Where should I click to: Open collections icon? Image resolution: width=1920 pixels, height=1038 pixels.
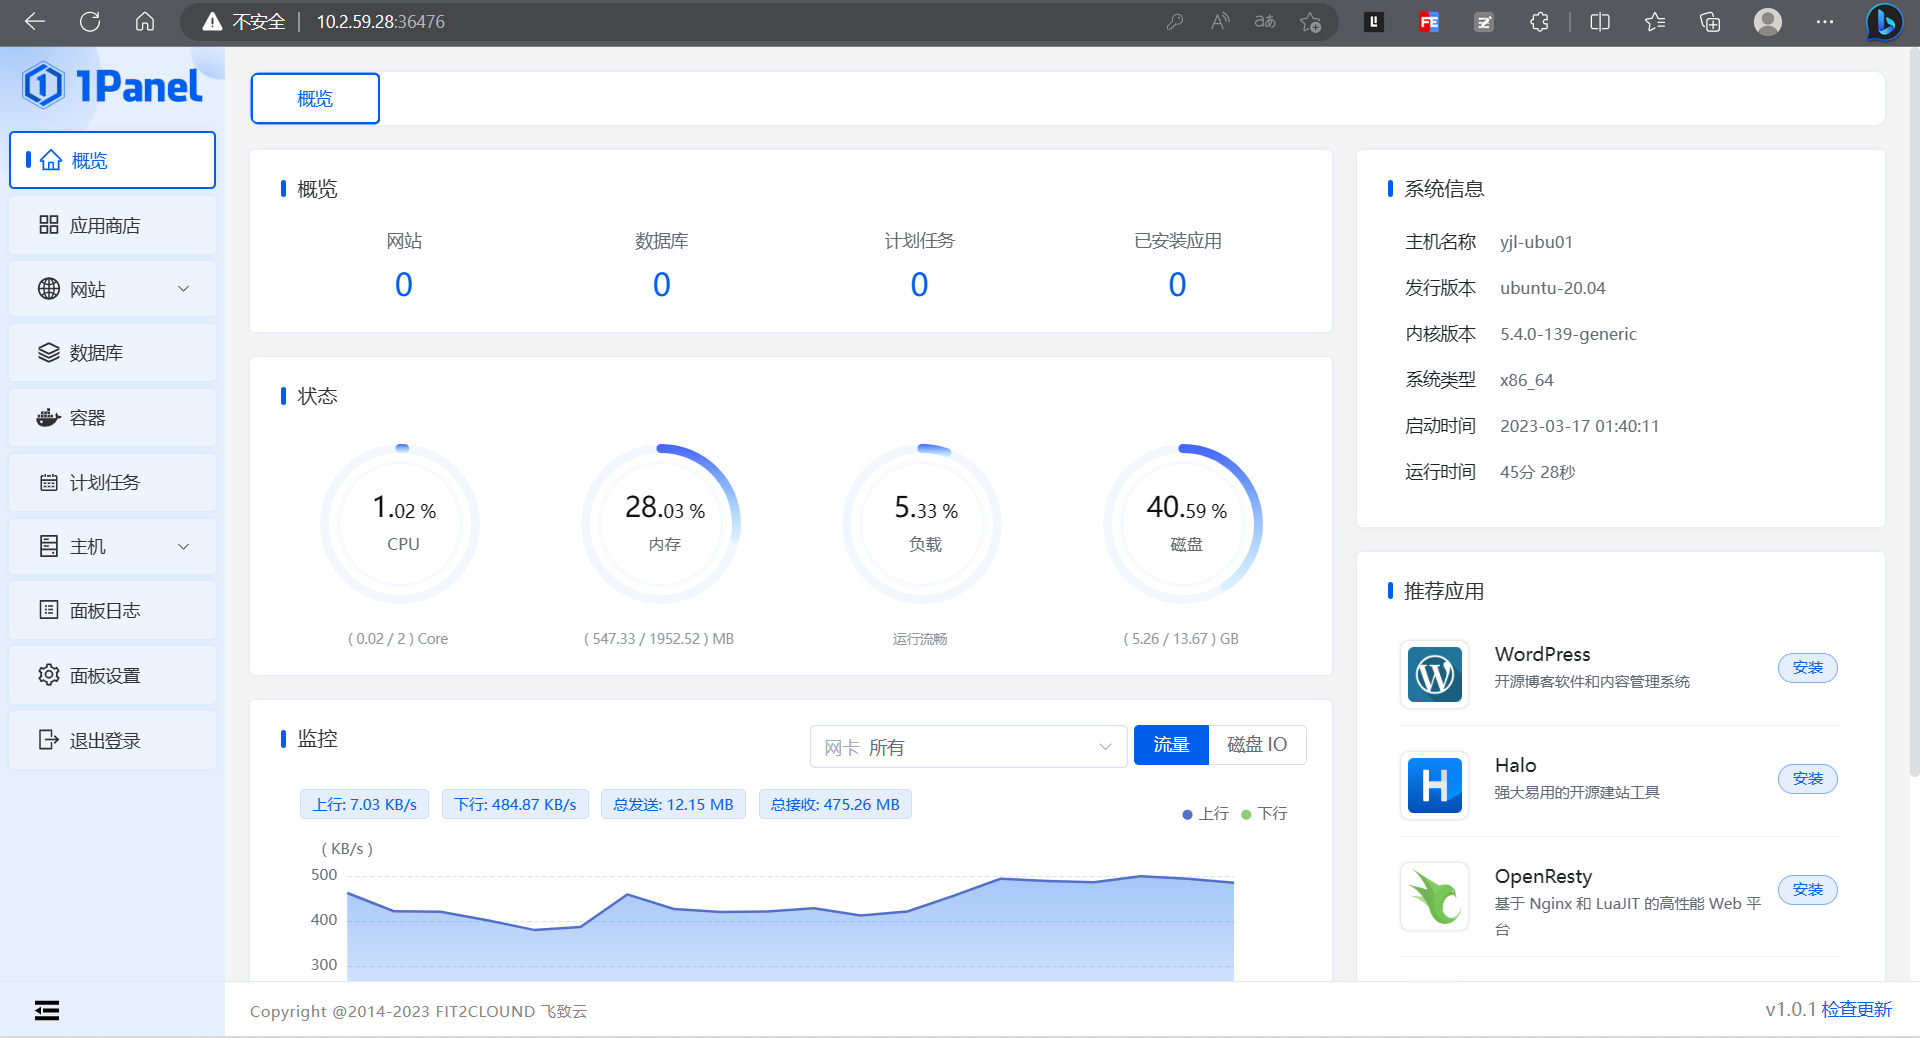[1710, 21]
